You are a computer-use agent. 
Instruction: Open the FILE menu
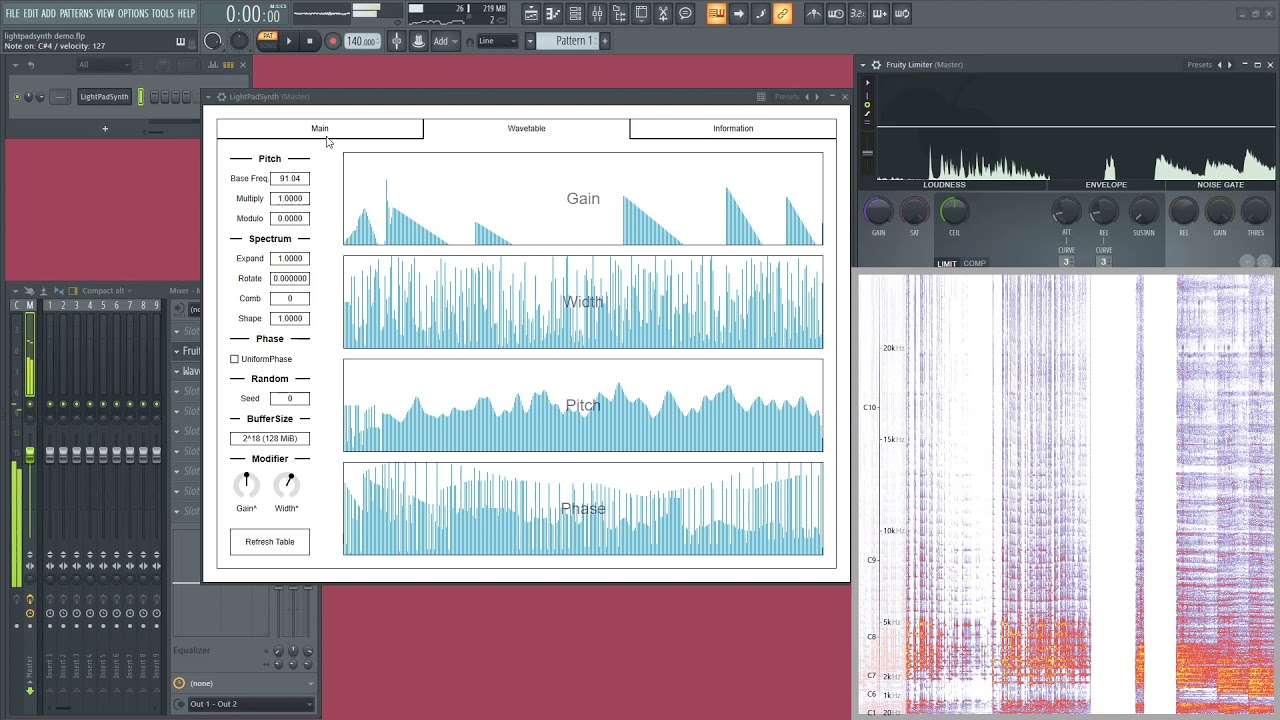click(12, 13)
